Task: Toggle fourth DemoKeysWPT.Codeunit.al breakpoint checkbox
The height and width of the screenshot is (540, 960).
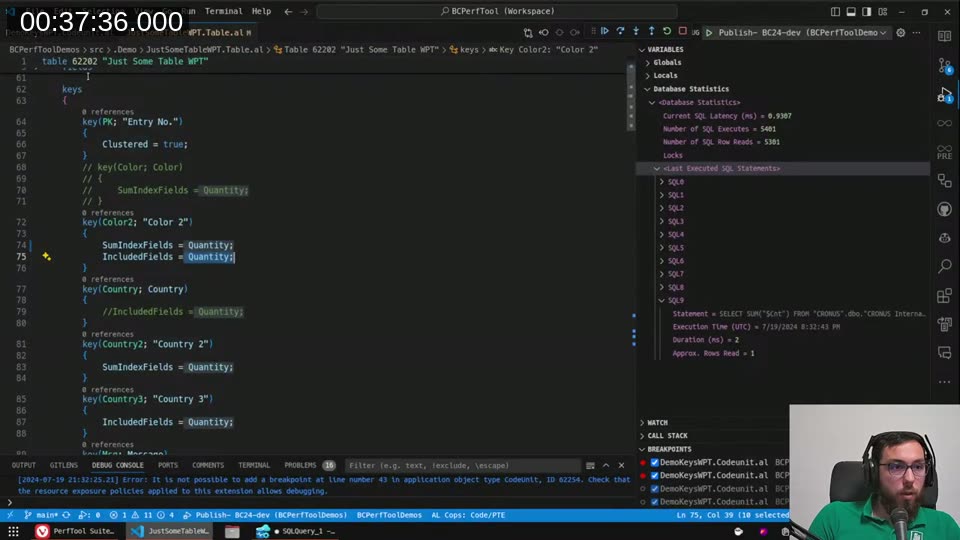Action: click(x=654, y=501)
